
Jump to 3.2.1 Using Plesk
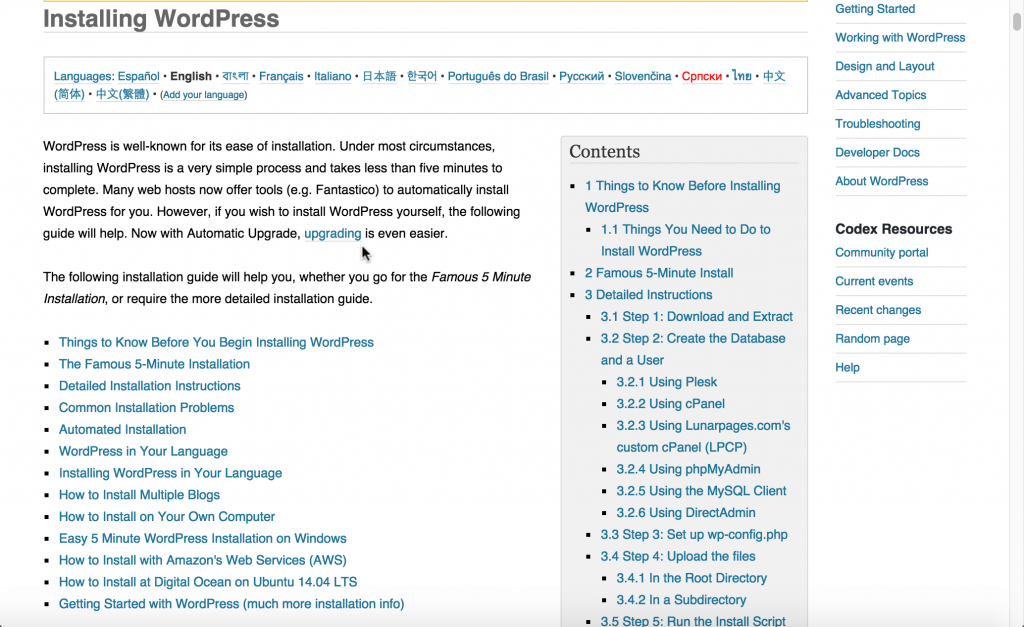667,382
